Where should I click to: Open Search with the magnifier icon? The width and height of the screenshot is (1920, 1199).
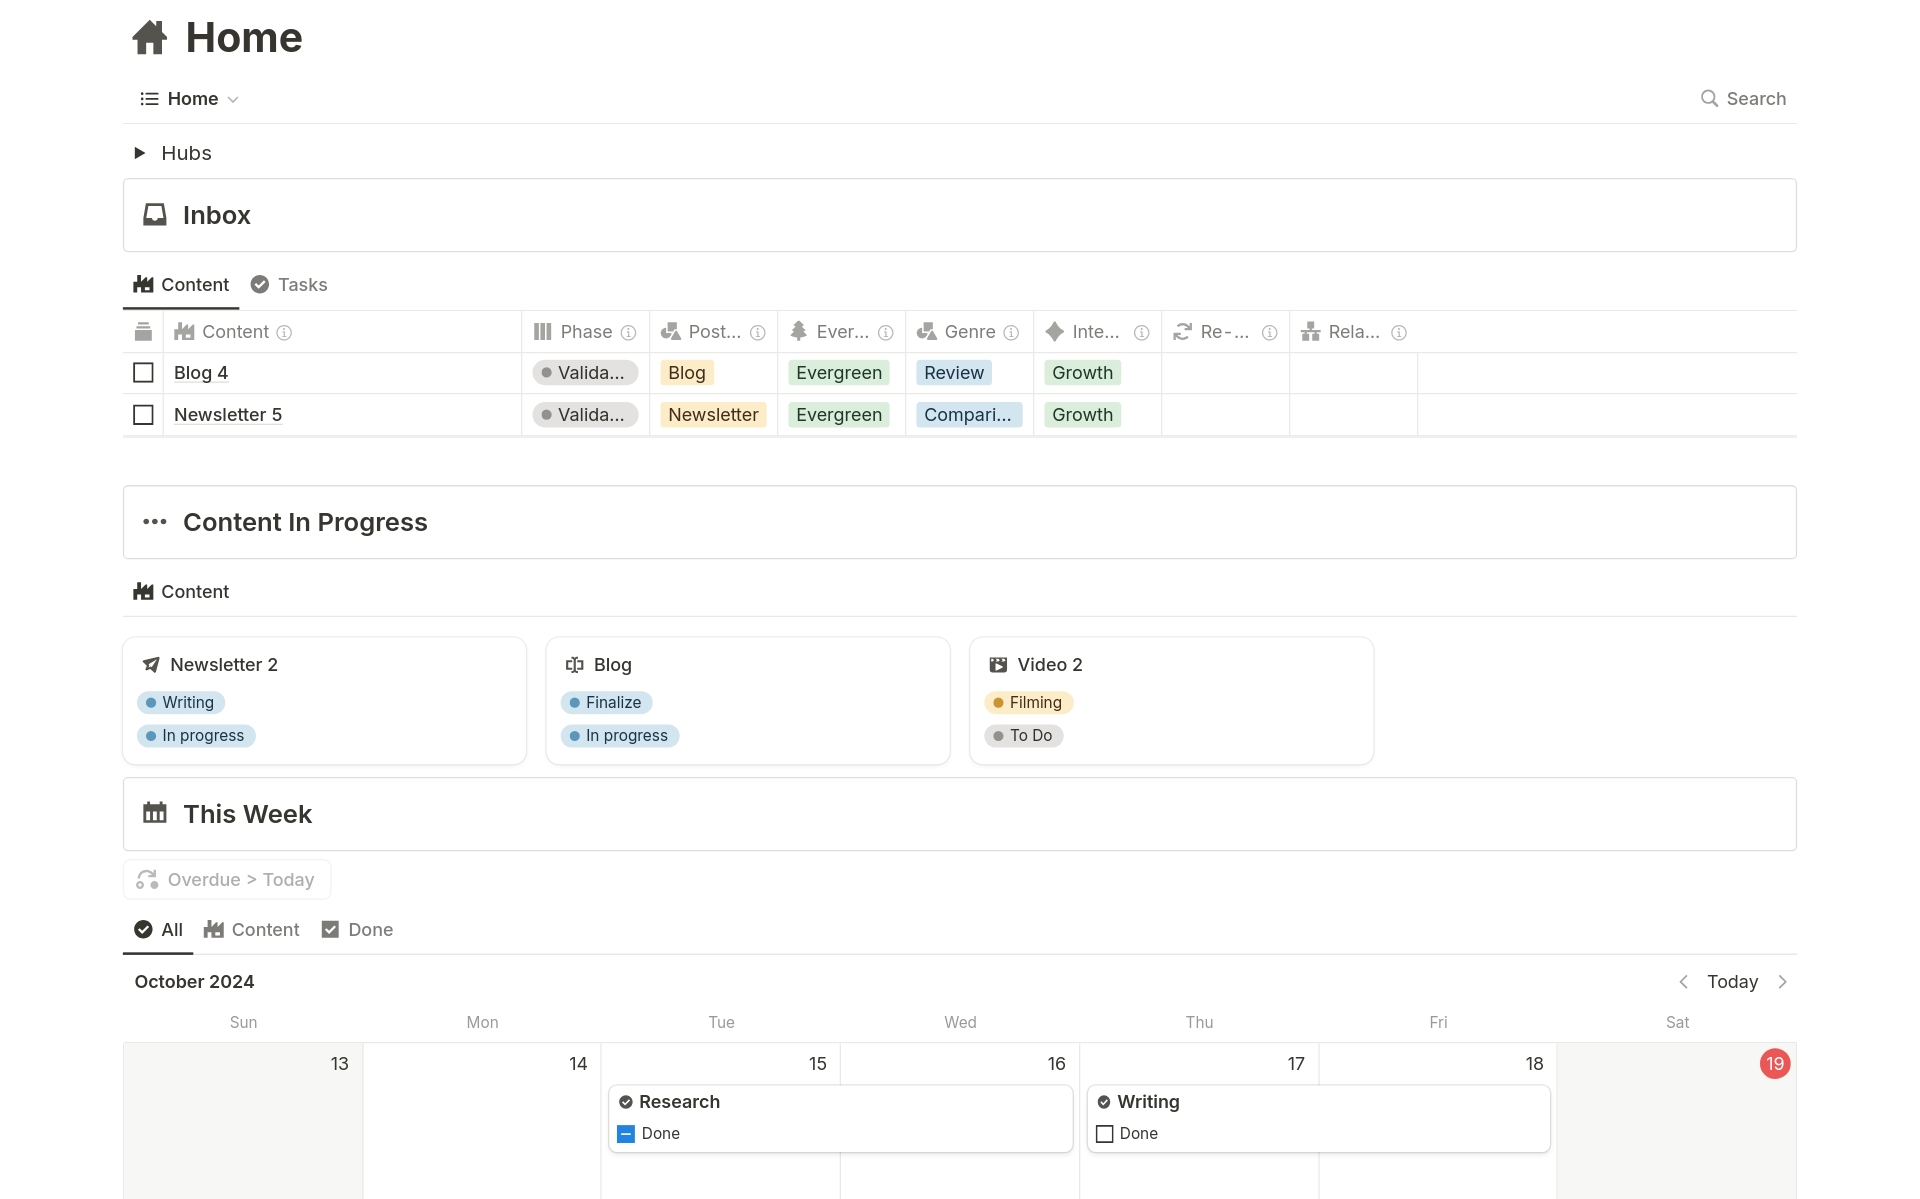1710,98
